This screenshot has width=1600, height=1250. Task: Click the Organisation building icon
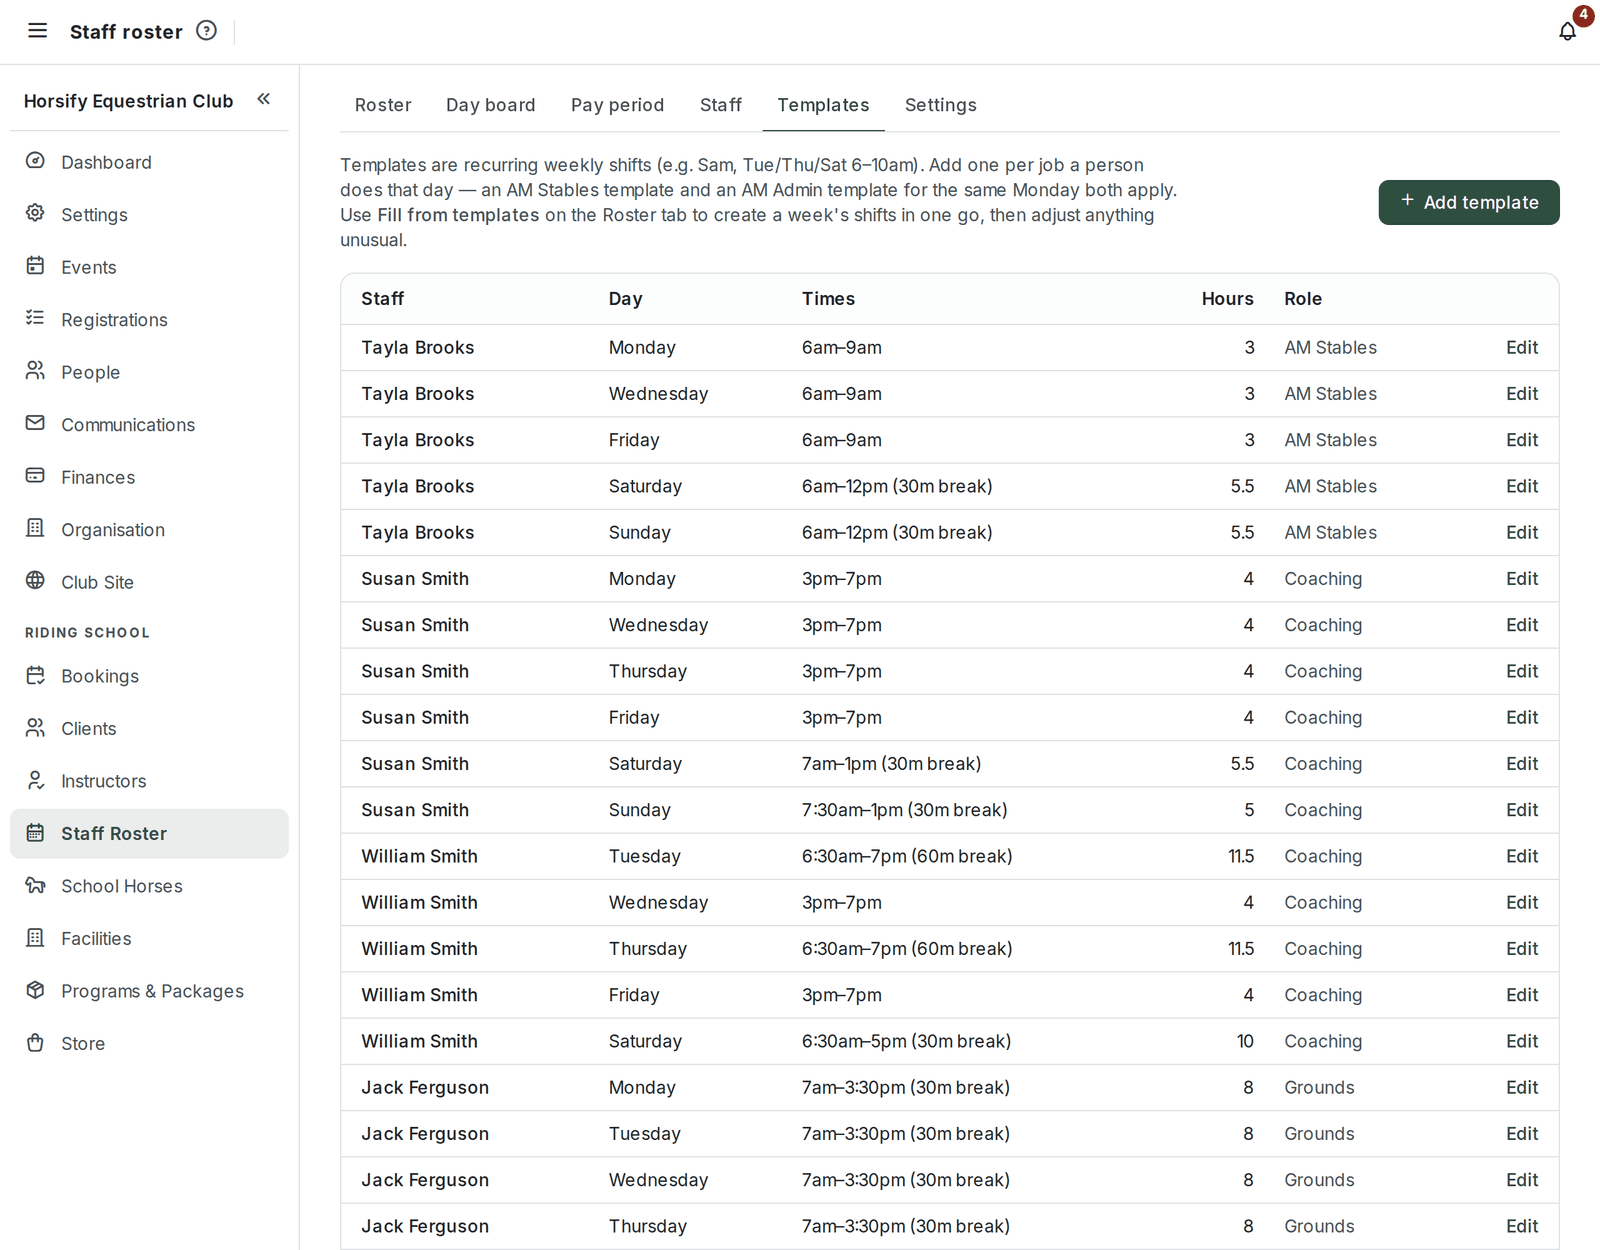[x=35, y=528]
